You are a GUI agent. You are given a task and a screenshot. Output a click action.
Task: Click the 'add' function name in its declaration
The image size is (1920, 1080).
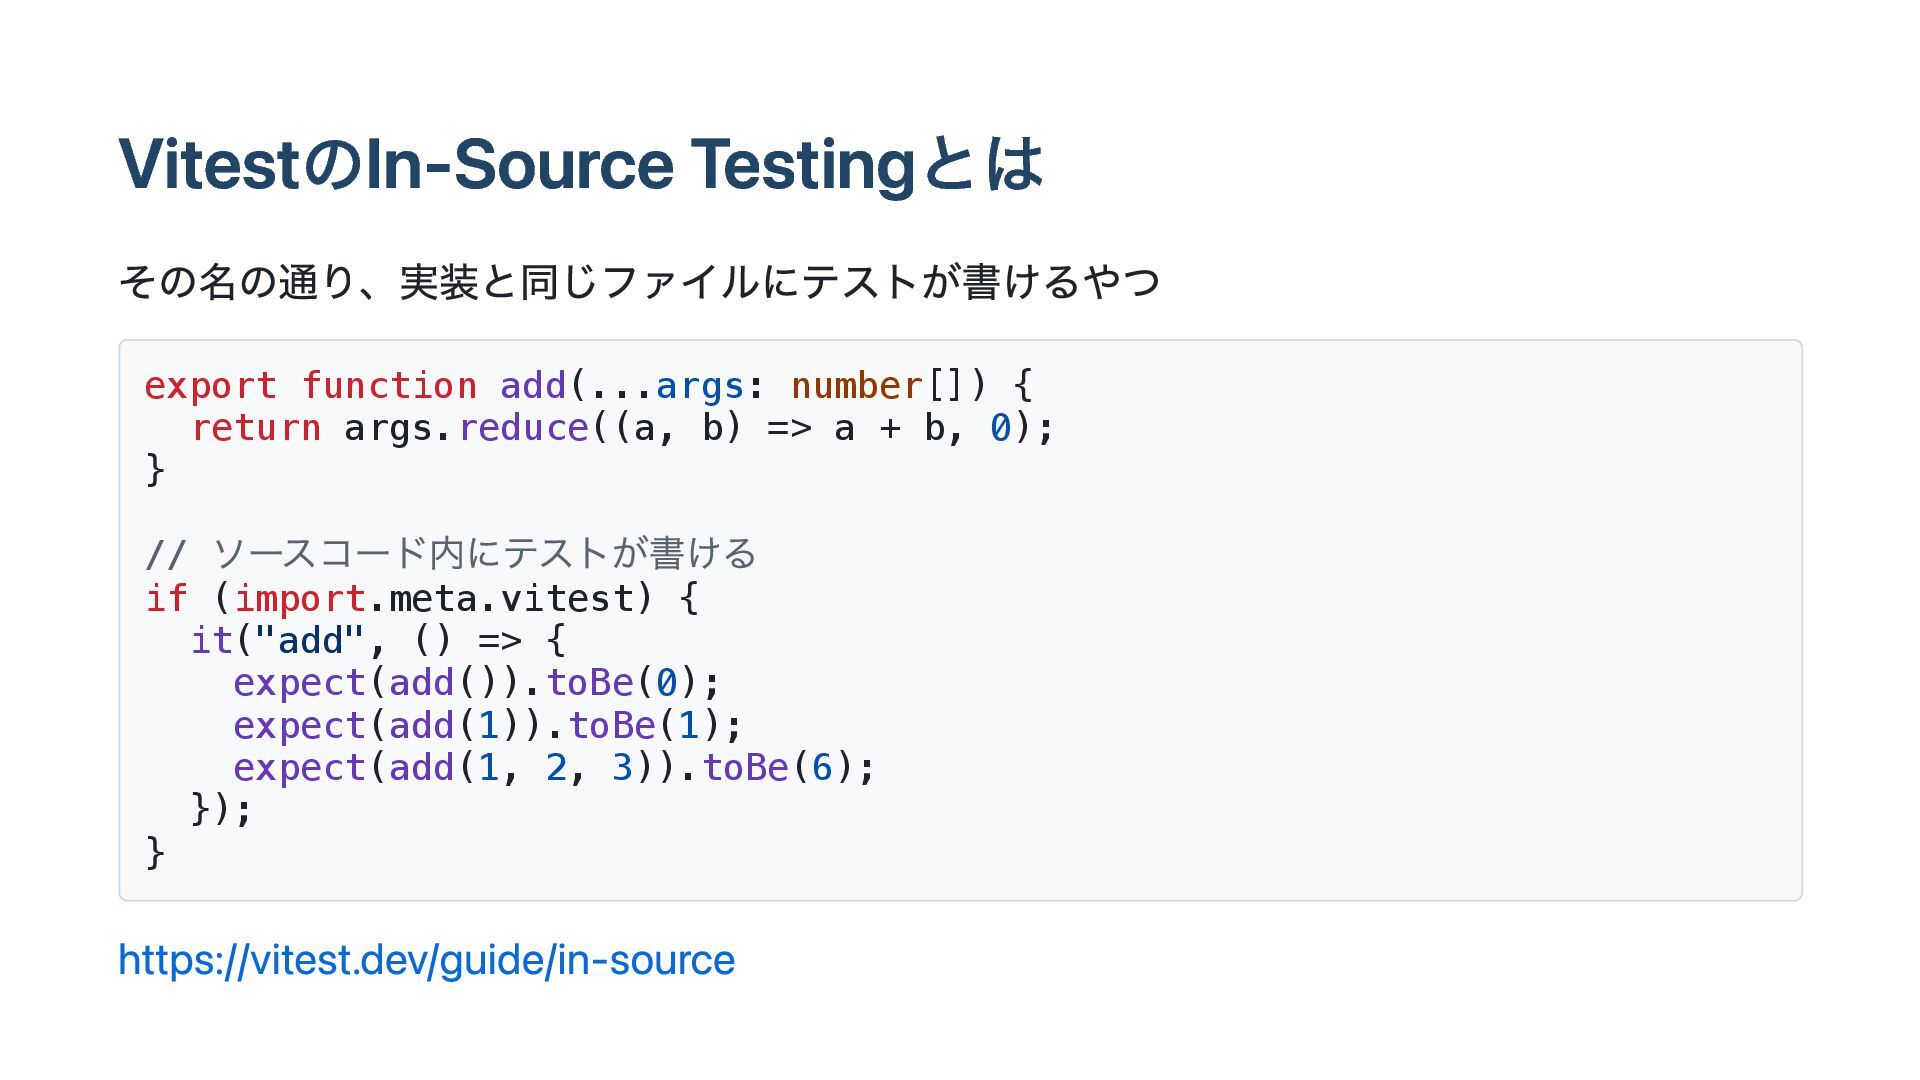pos(533,386)
